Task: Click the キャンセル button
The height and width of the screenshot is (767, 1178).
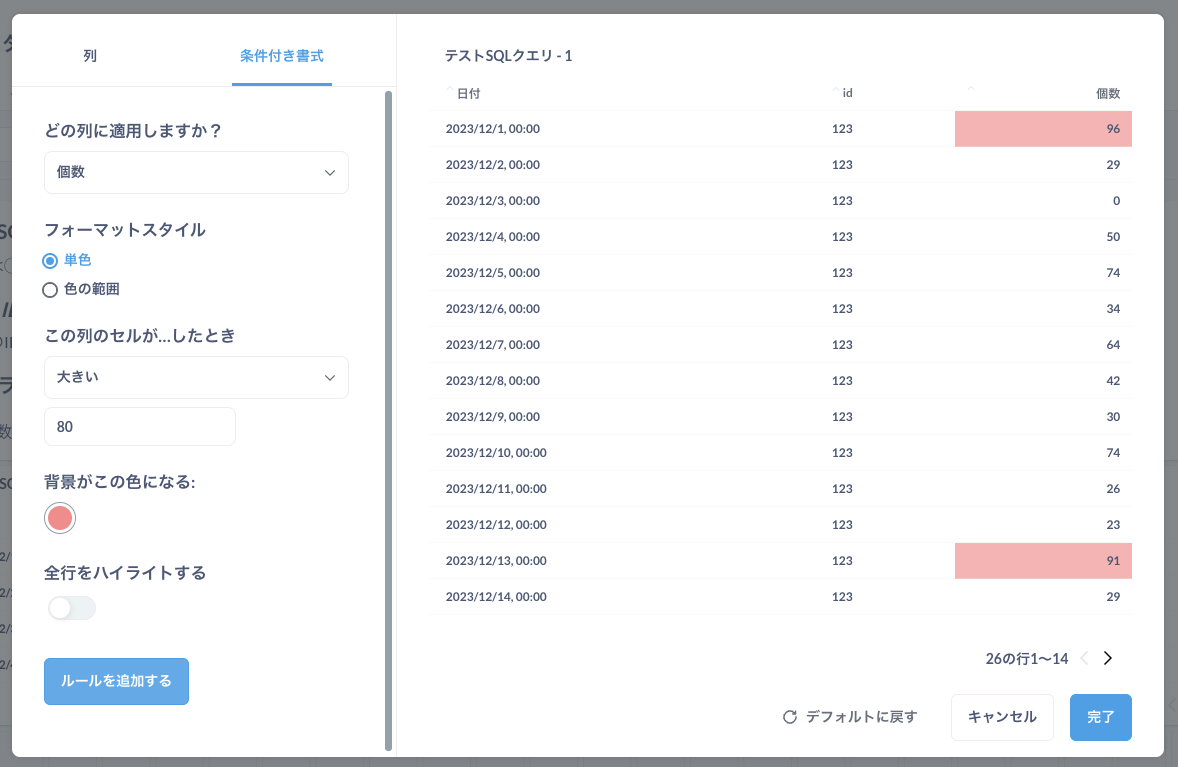Action: point(1001,717)
